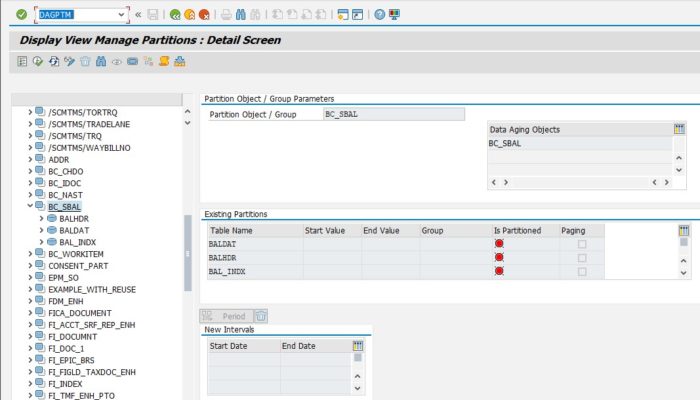Select CONSENT_PART in the tree
The width and height of the screenshot is (700, 400).
78,266
